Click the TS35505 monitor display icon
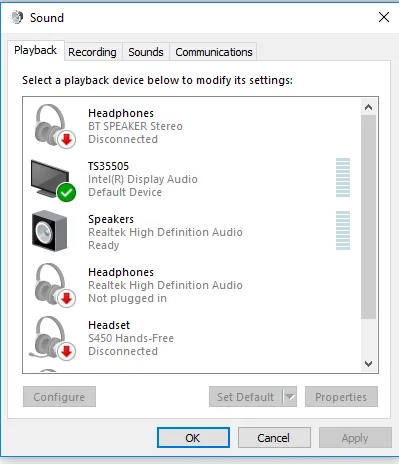Screen dimensions: 399x464 coord(53,180)
